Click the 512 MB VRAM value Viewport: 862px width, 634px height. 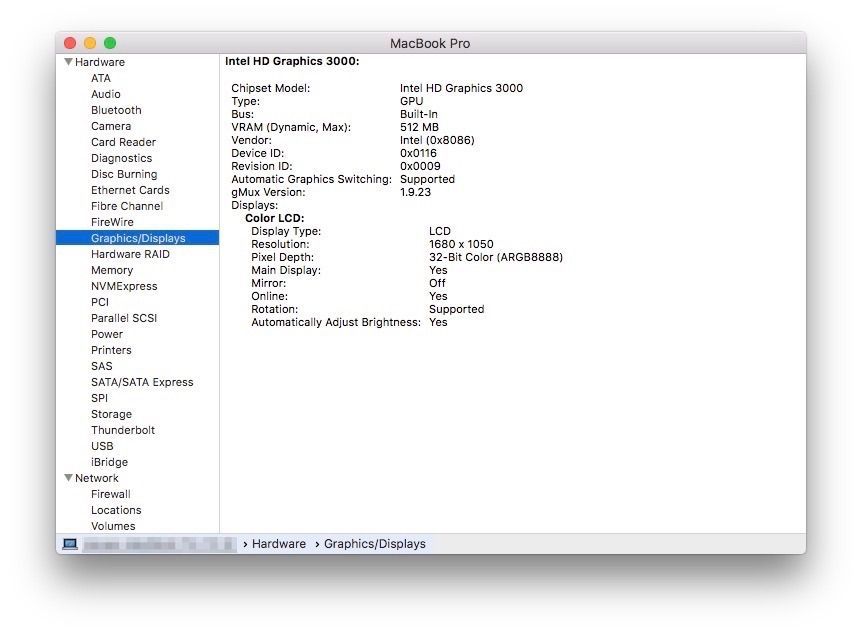[419, 127]
